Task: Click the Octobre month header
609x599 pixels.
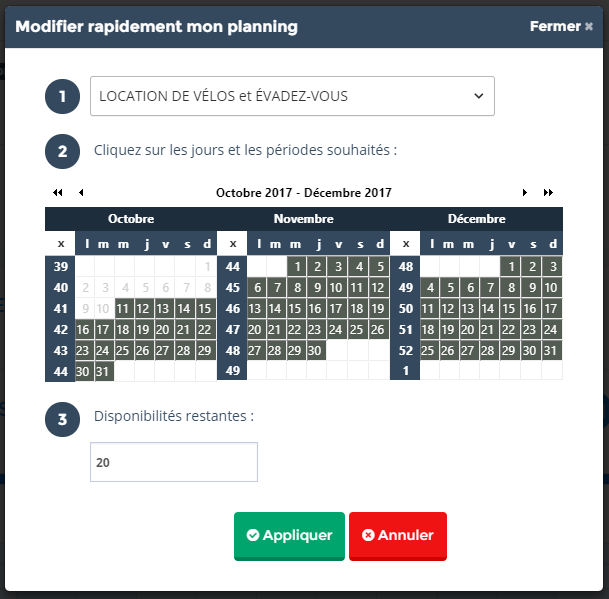Action: click(x=131, y=218)
